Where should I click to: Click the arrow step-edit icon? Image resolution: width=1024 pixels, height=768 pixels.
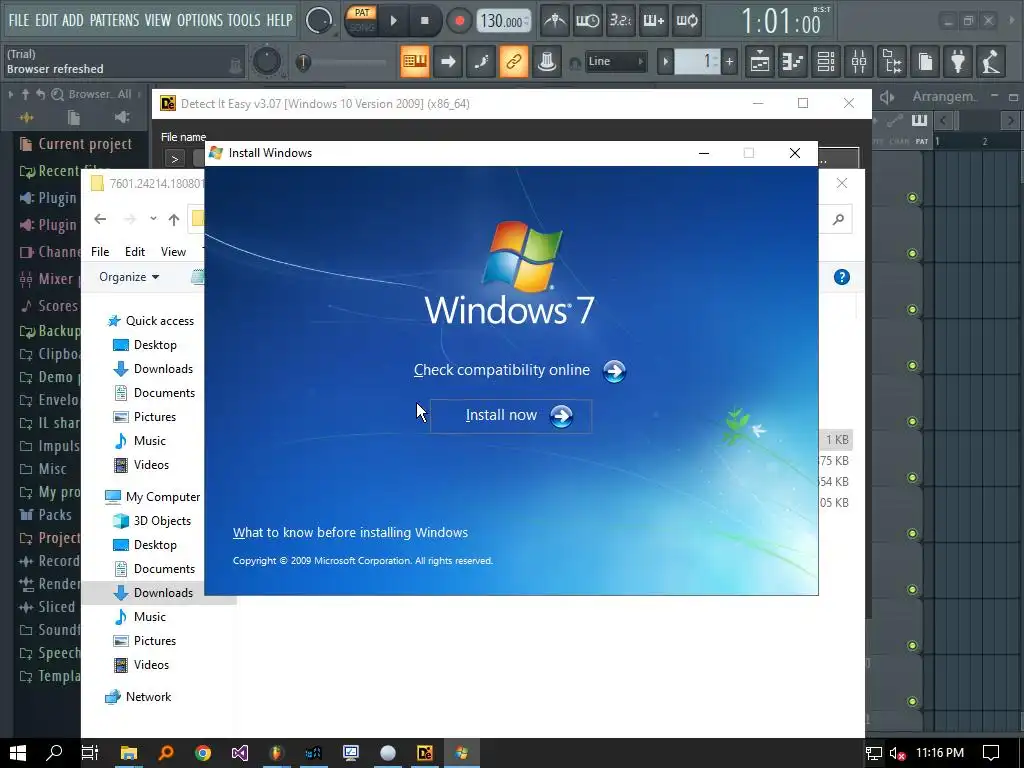[448, 62]
